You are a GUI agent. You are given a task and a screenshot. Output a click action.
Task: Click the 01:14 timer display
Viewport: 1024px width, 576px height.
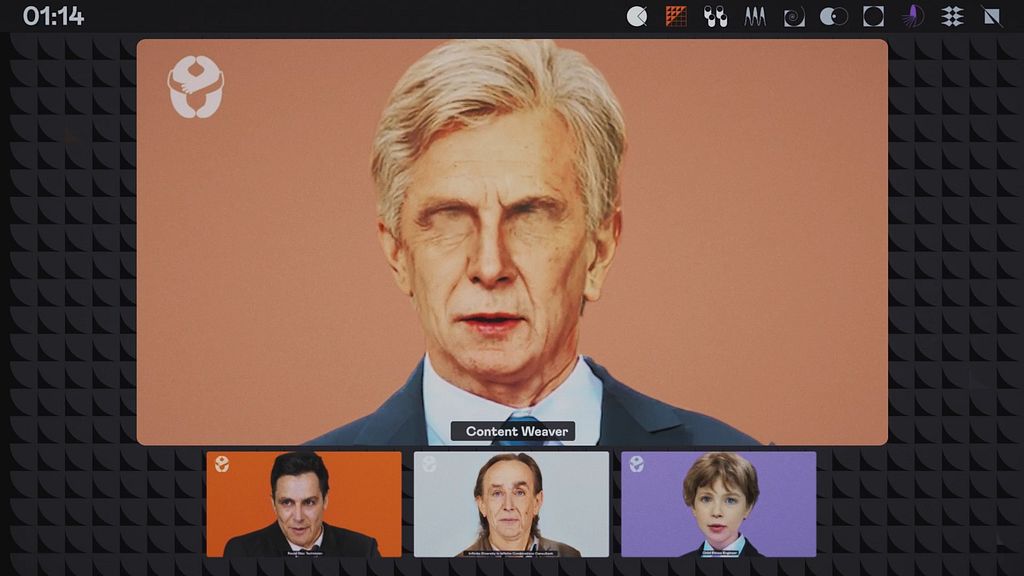54,16
